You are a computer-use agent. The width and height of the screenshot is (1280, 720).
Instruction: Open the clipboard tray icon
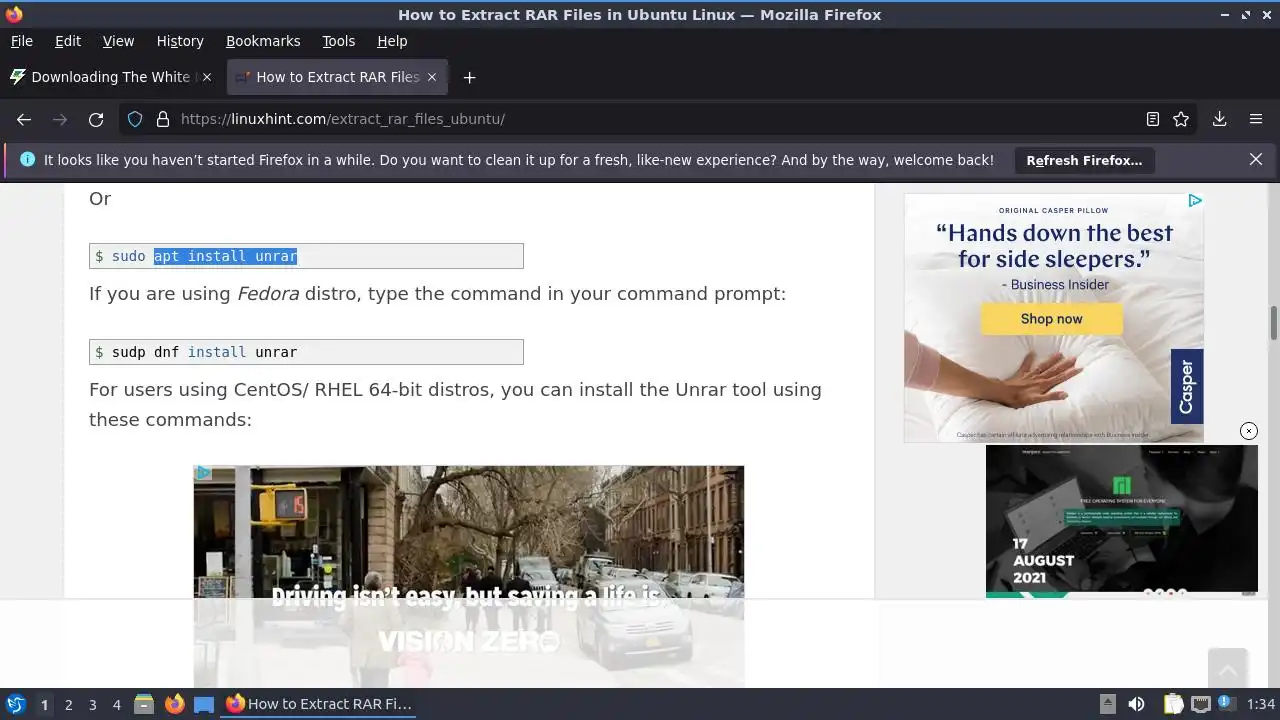(x=1173, y=704)
